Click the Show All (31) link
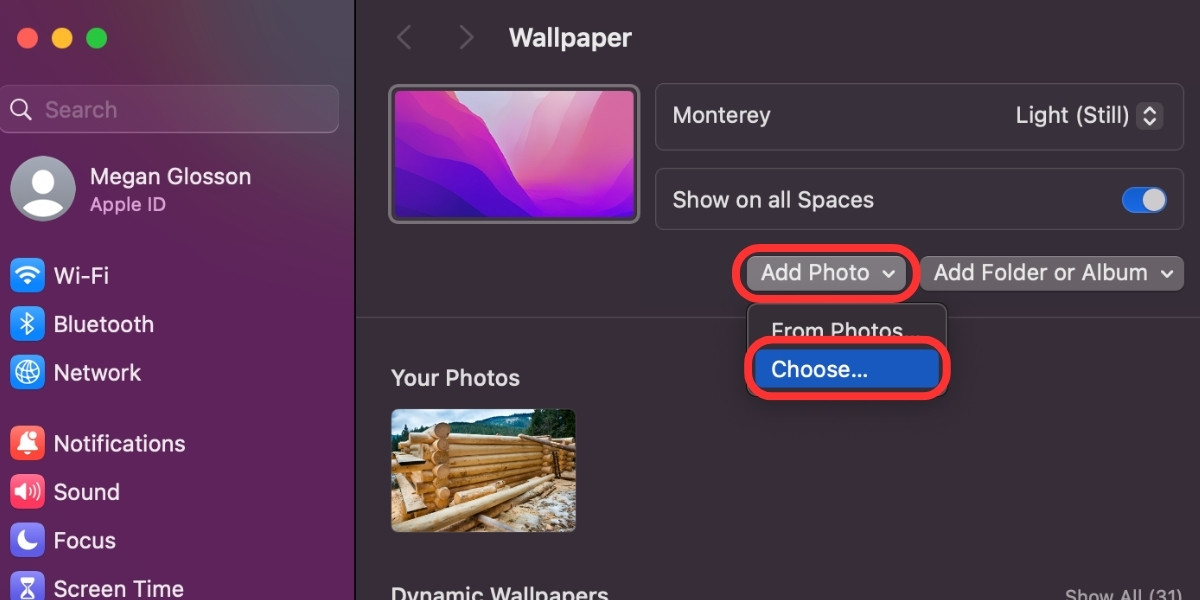This screenshot has height=600, width=1200. tap(1124, 593)
